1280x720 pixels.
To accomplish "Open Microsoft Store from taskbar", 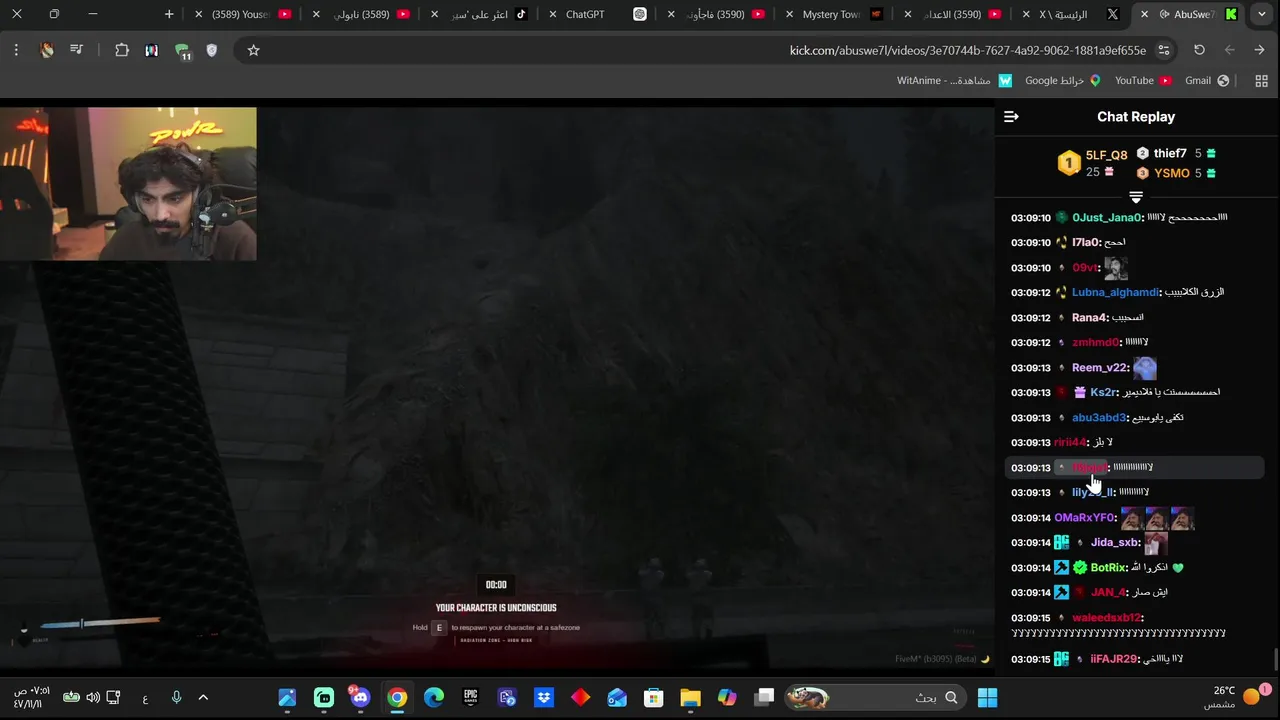I will tap(654, 697).
